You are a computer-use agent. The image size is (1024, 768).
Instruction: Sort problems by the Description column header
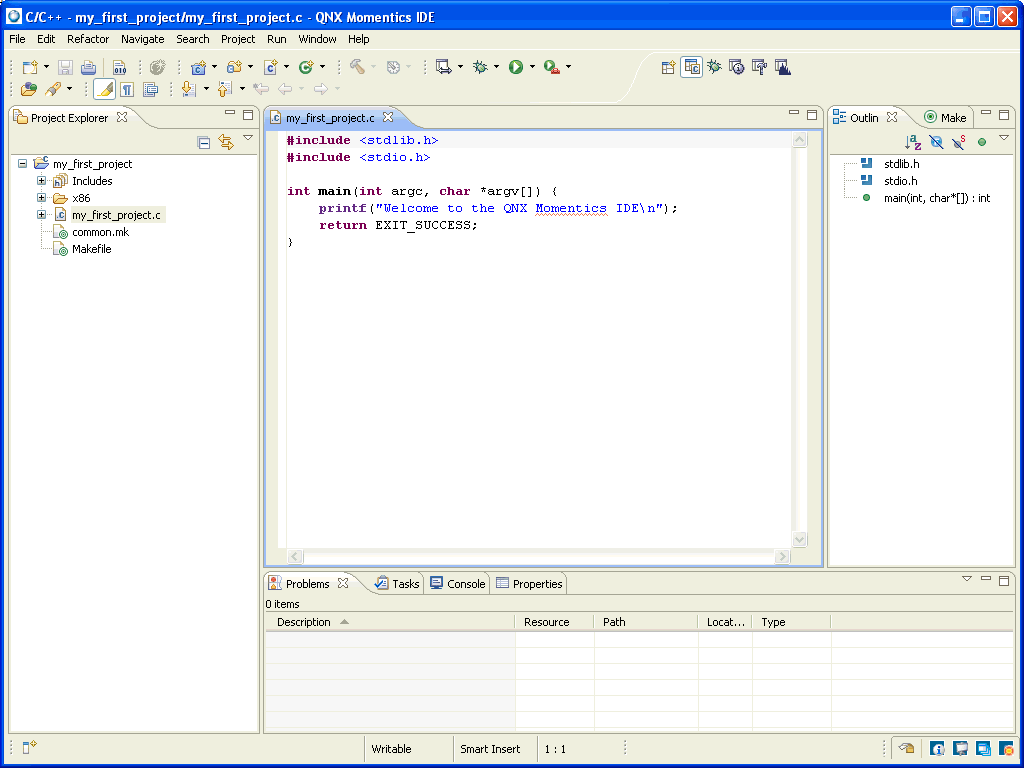[304, 622]
